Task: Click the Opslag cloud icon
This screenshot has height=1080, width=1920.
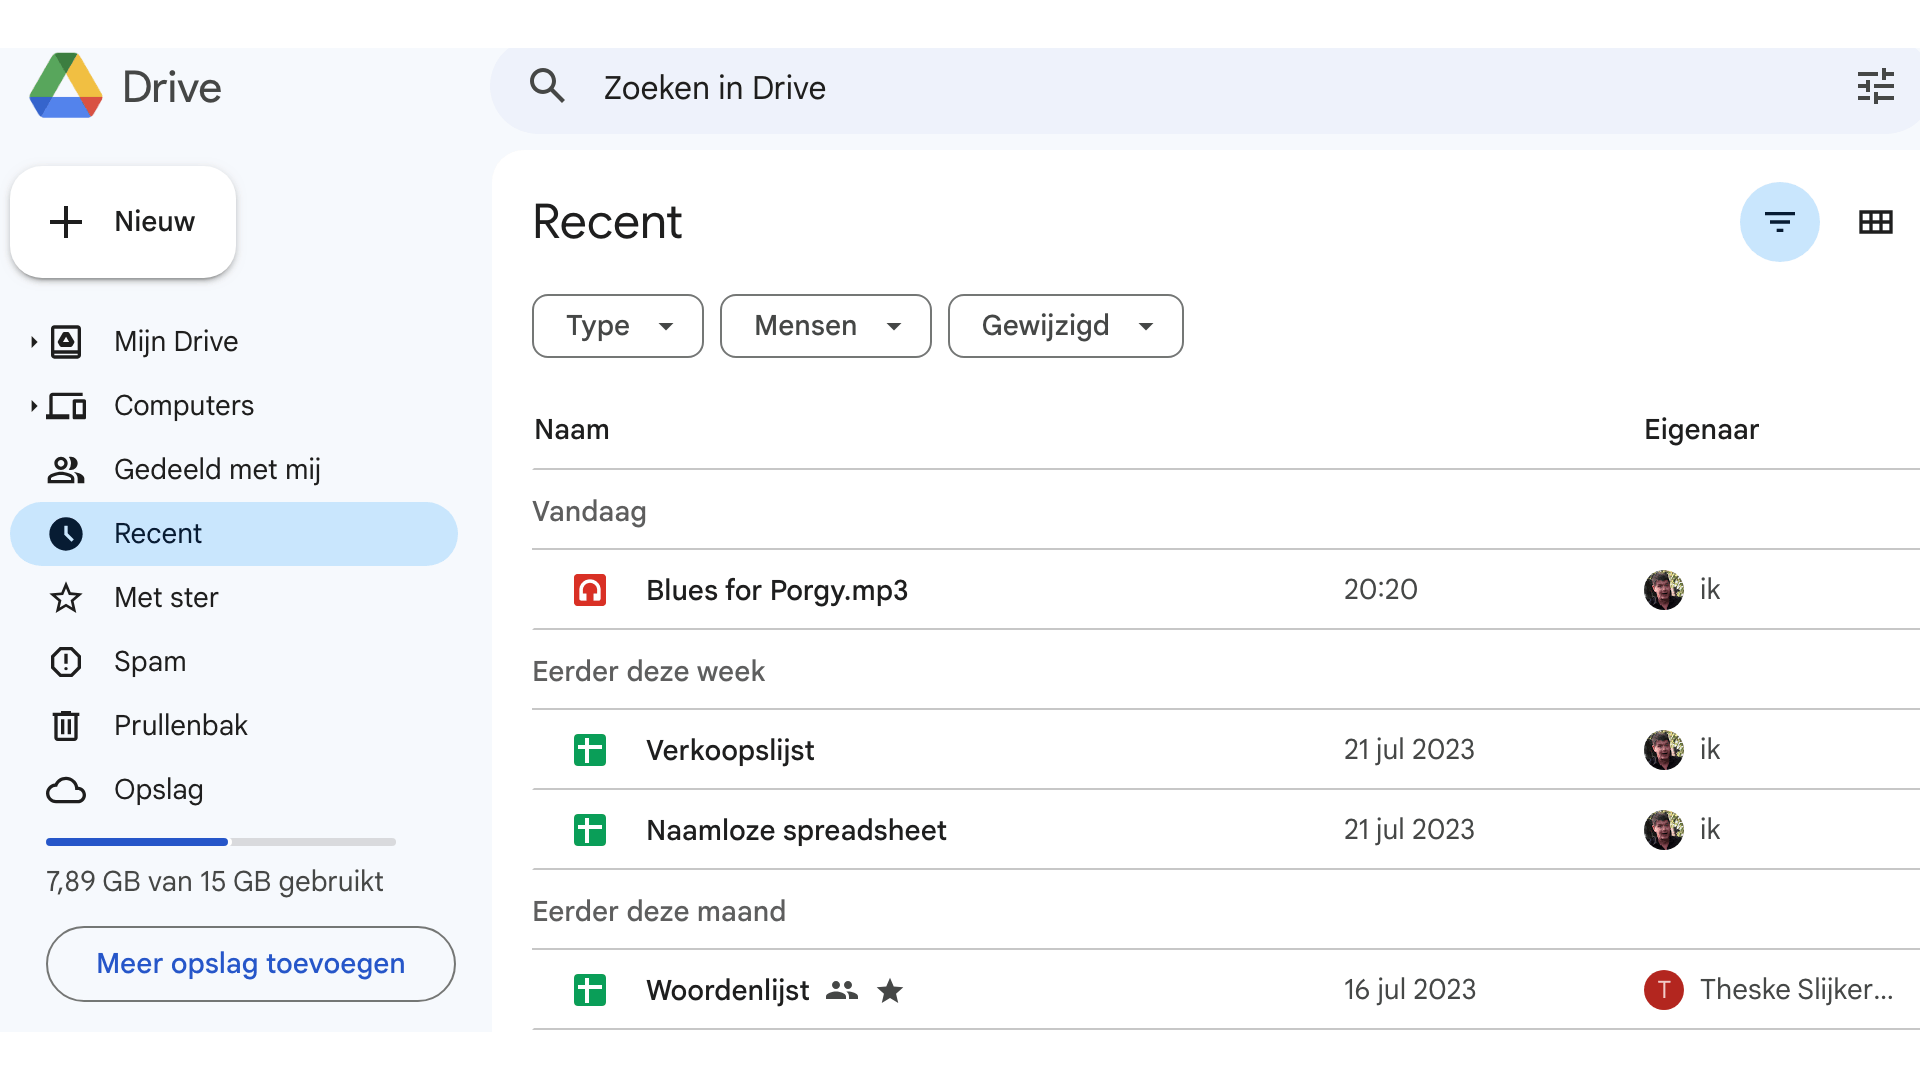Action: 65,790
